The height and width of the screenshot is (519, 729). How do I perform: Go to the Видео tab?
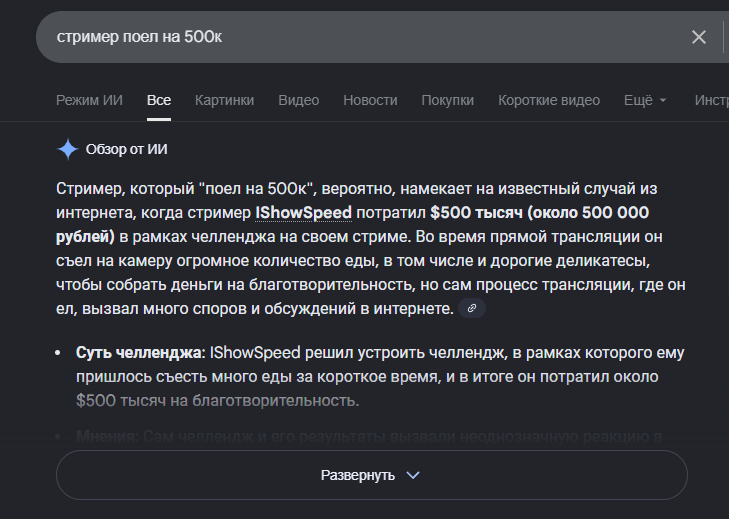pyautogui.click(x=298, y=100)
